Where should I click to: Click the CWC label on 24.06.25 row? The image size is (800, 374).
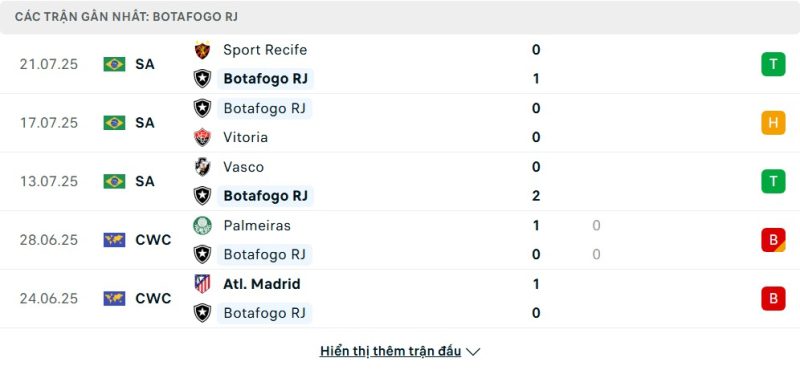click(153, 298)
